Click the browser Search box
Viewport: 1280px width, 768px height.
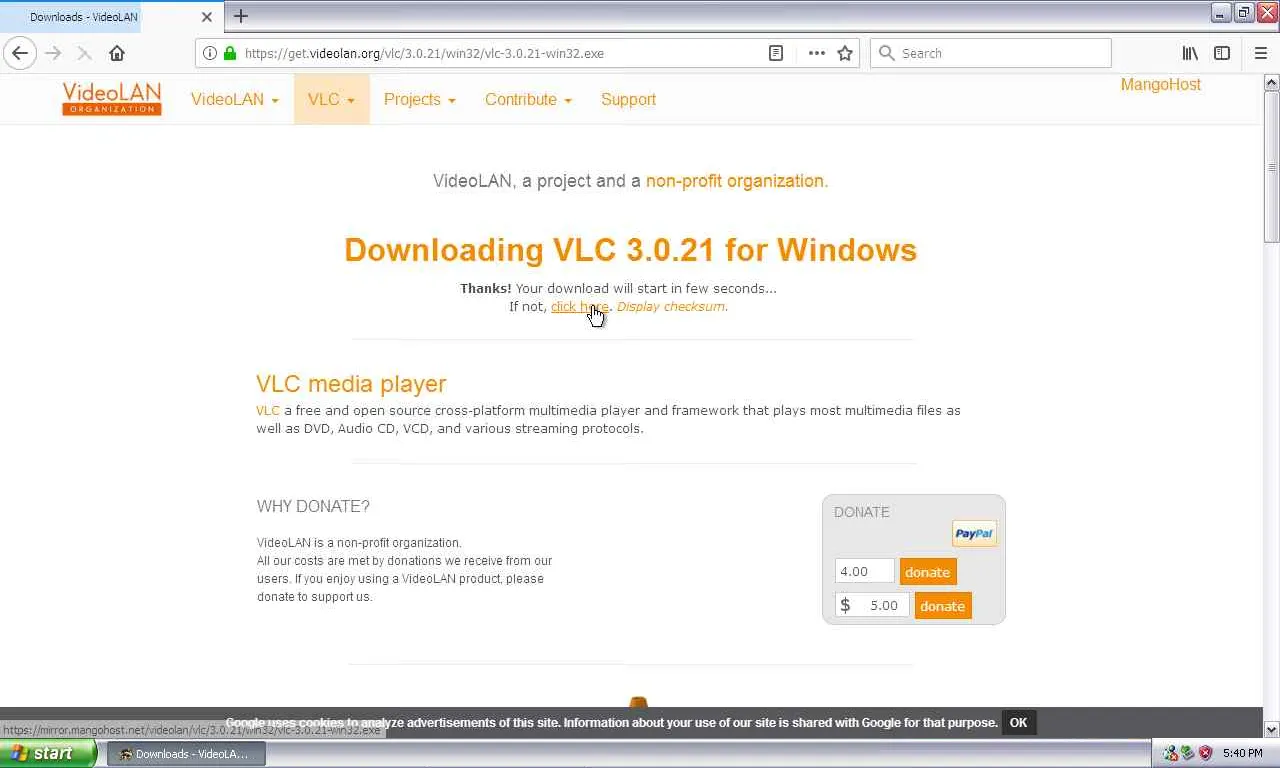tap(991, 53)
